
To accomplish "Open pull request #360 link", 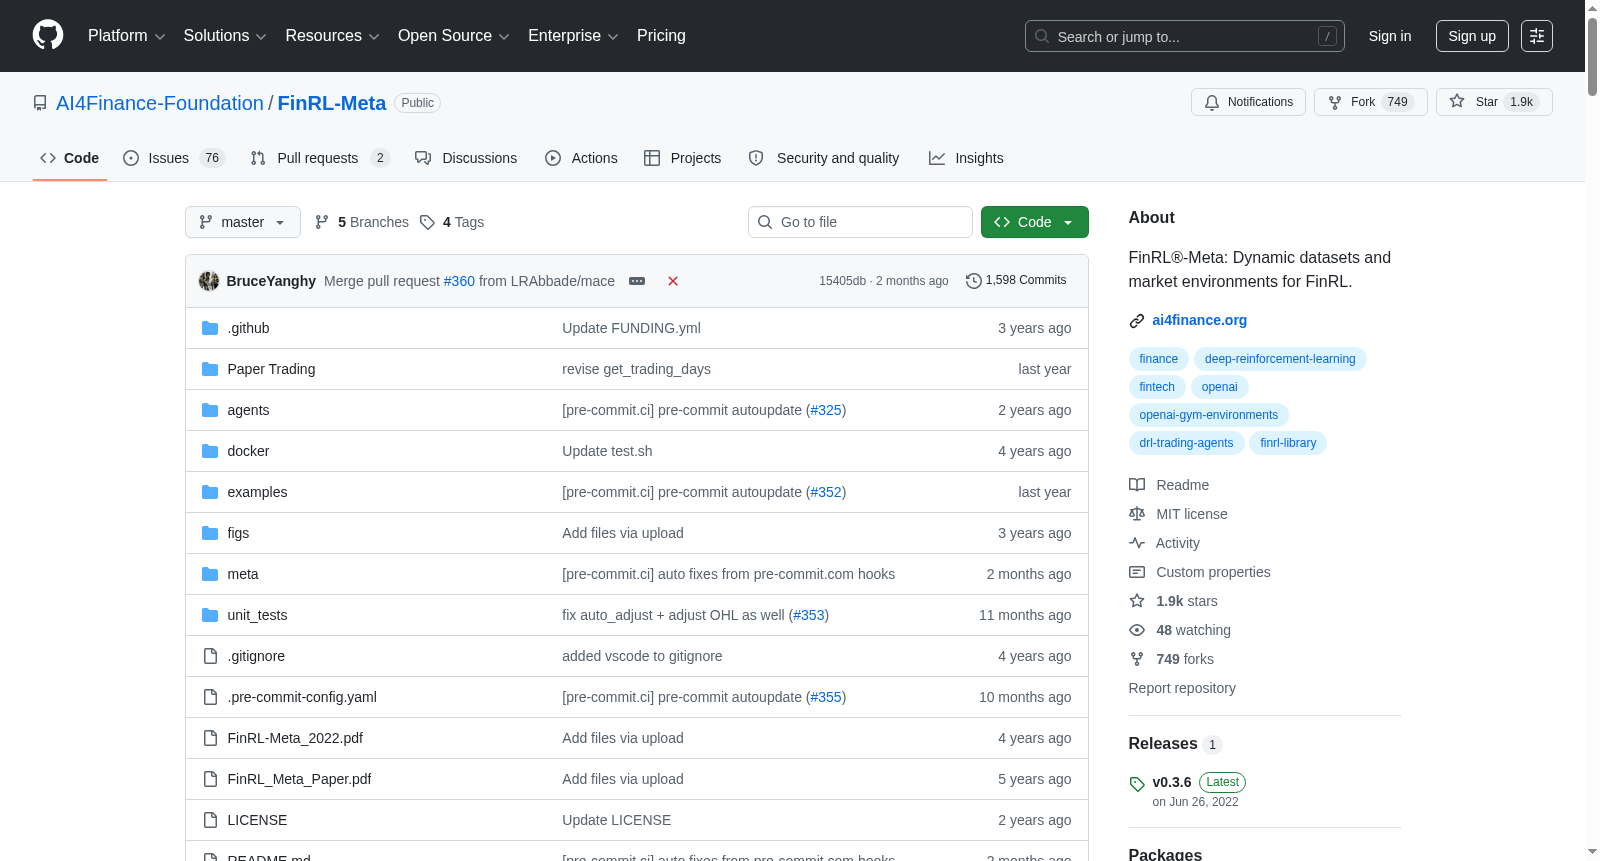I will click(x=459, y=281).
